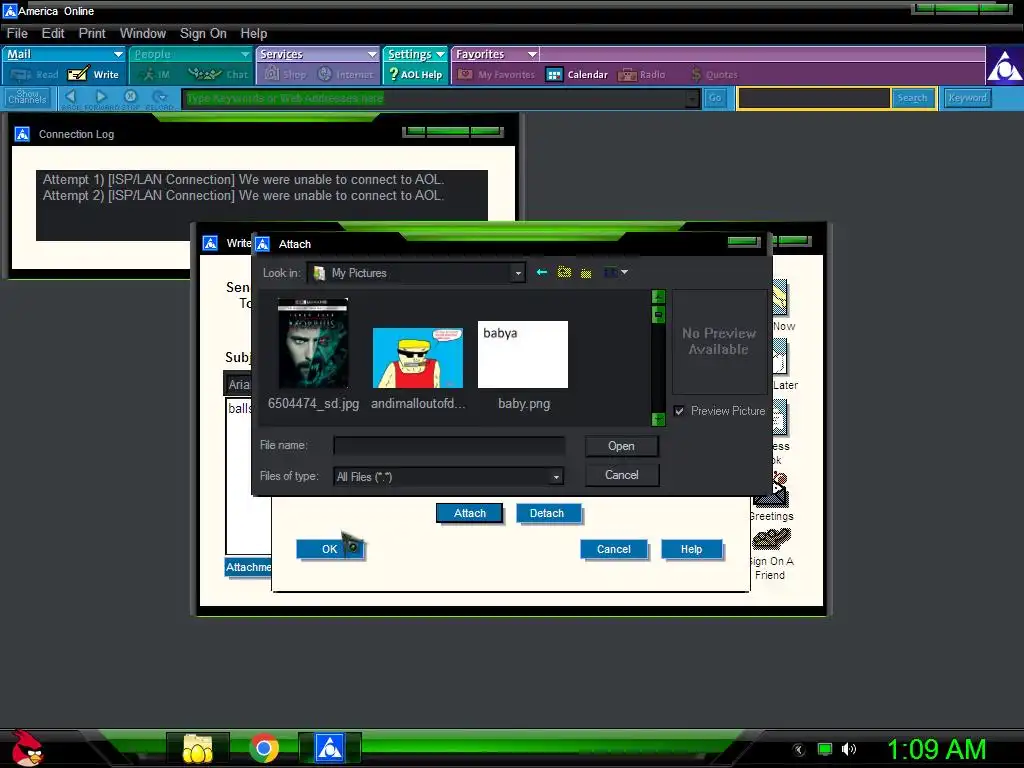The image size is (1024, 768).
Task: Open the Window menu
Action: point(142,33)
